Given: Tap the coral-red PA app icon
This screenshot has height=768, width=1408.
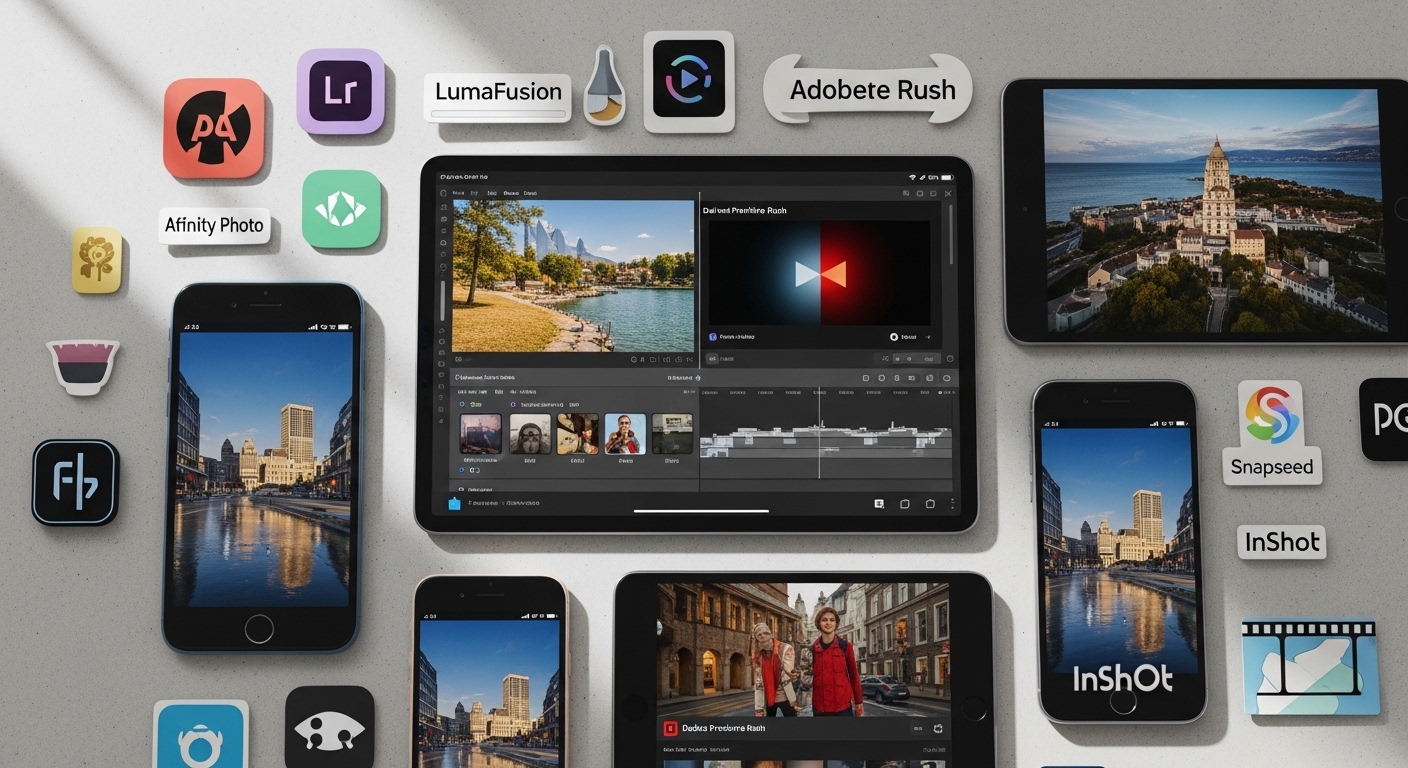Looking at the screenshot, I should pyautogui.click(x=214, y=129).
